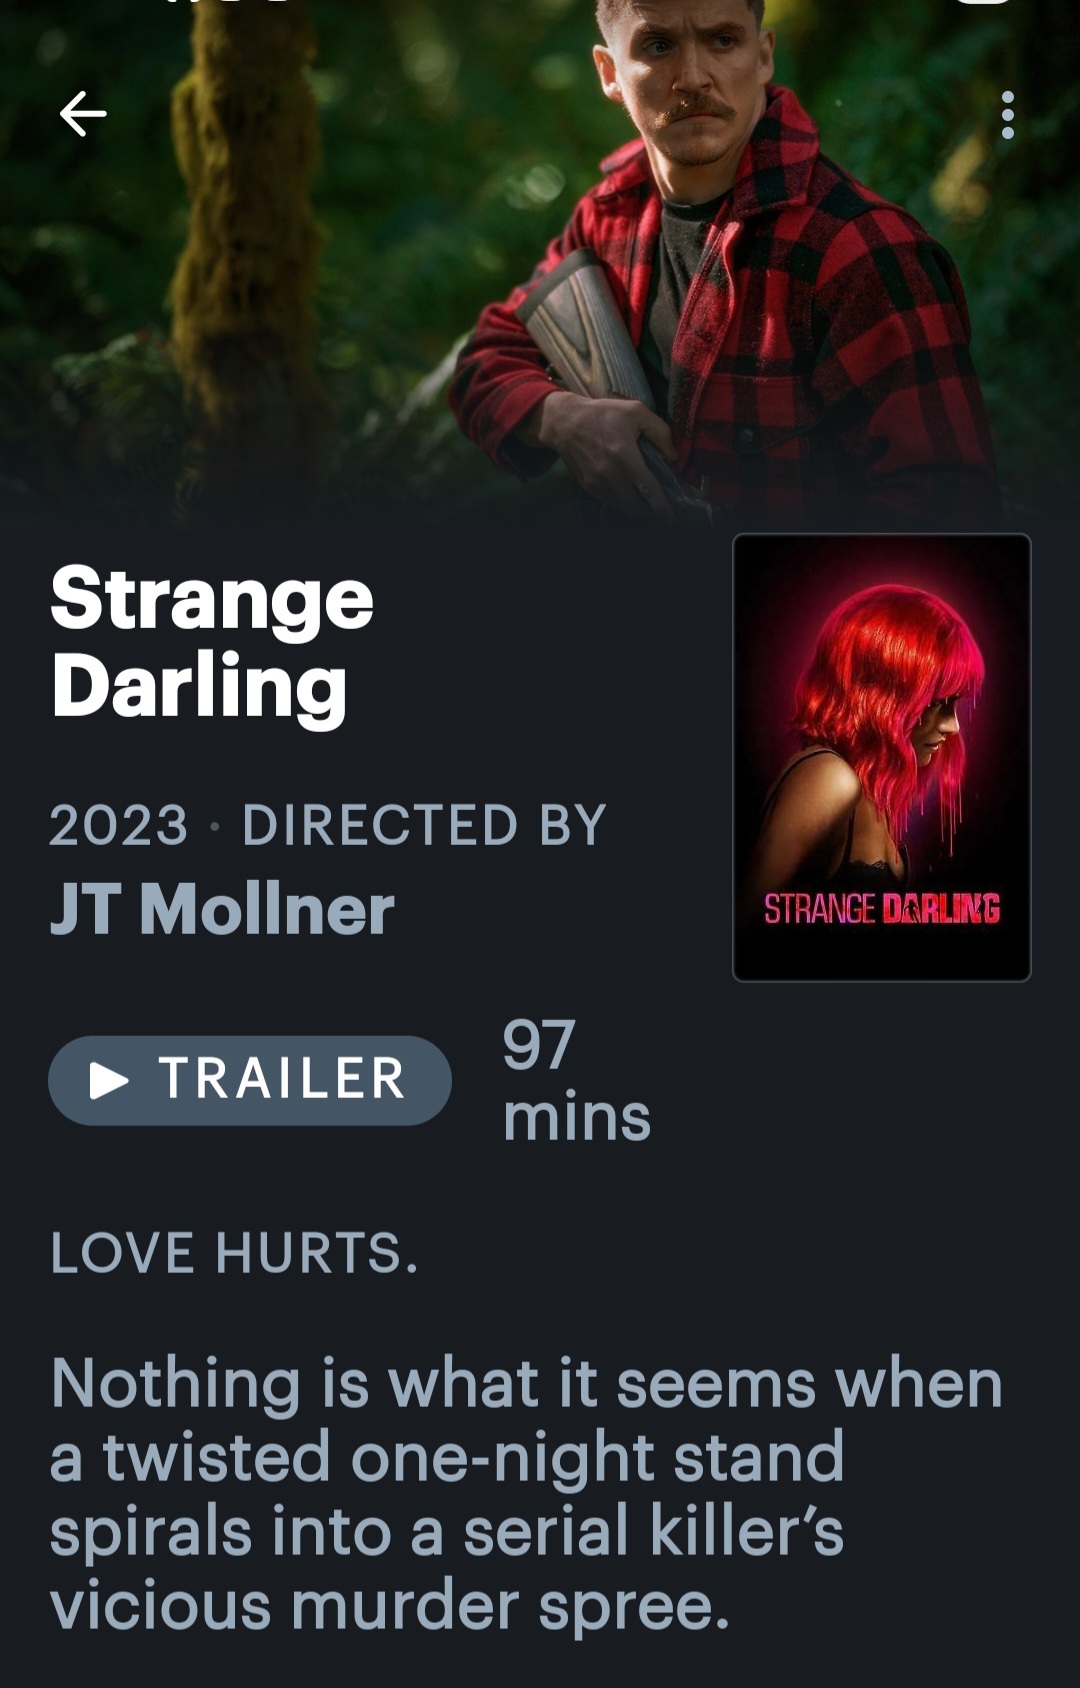Open the Strange Darling poster thumbnail
Image resolution: width=1080 pixels, height=1688 pixels.
(881, 757)
